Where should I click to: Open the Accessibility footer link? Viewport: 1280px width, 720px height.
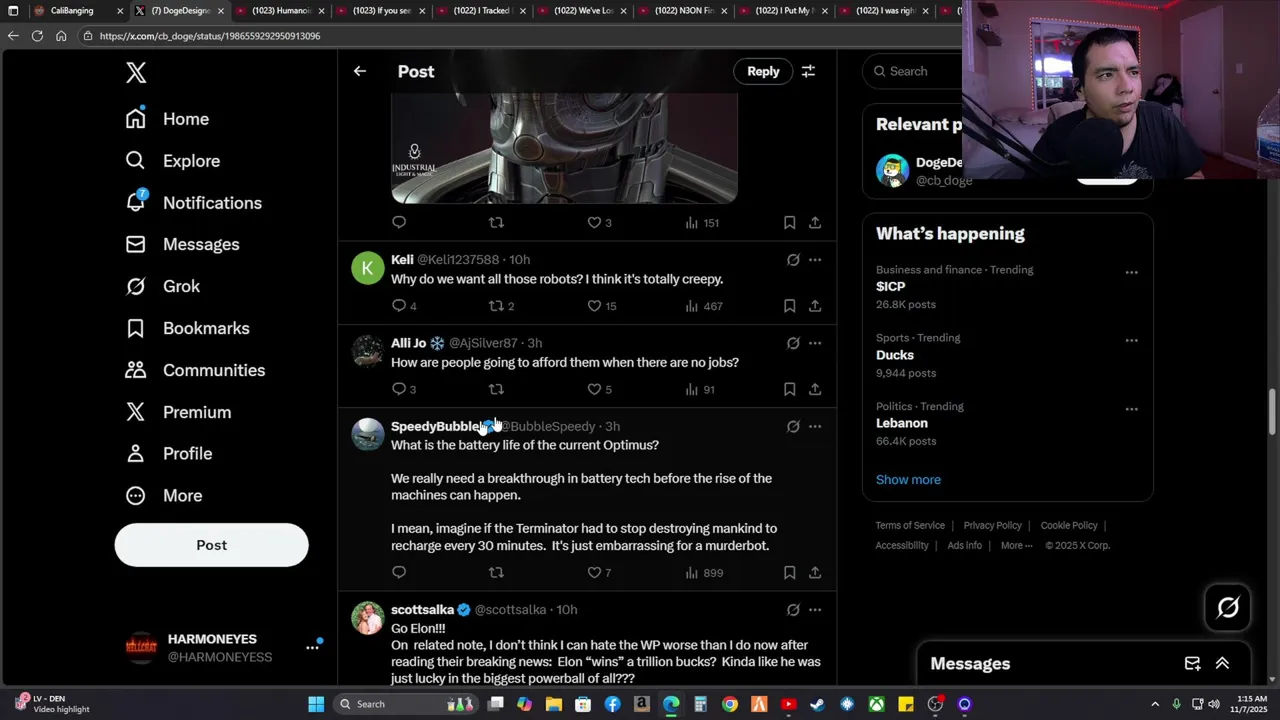tap(902, 546)
